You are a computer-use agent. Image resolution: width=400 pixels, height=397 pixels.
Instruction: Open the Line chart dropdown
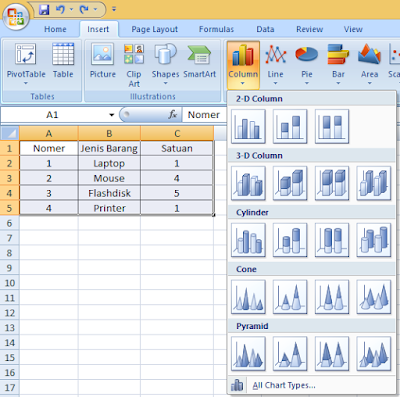[x=275, y=64]
